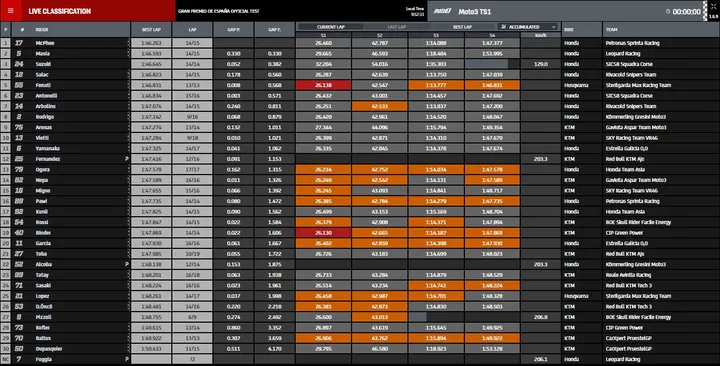Select rider Tatay's row
Viewport: 720px width, 366px height.
tap(360, 275)
